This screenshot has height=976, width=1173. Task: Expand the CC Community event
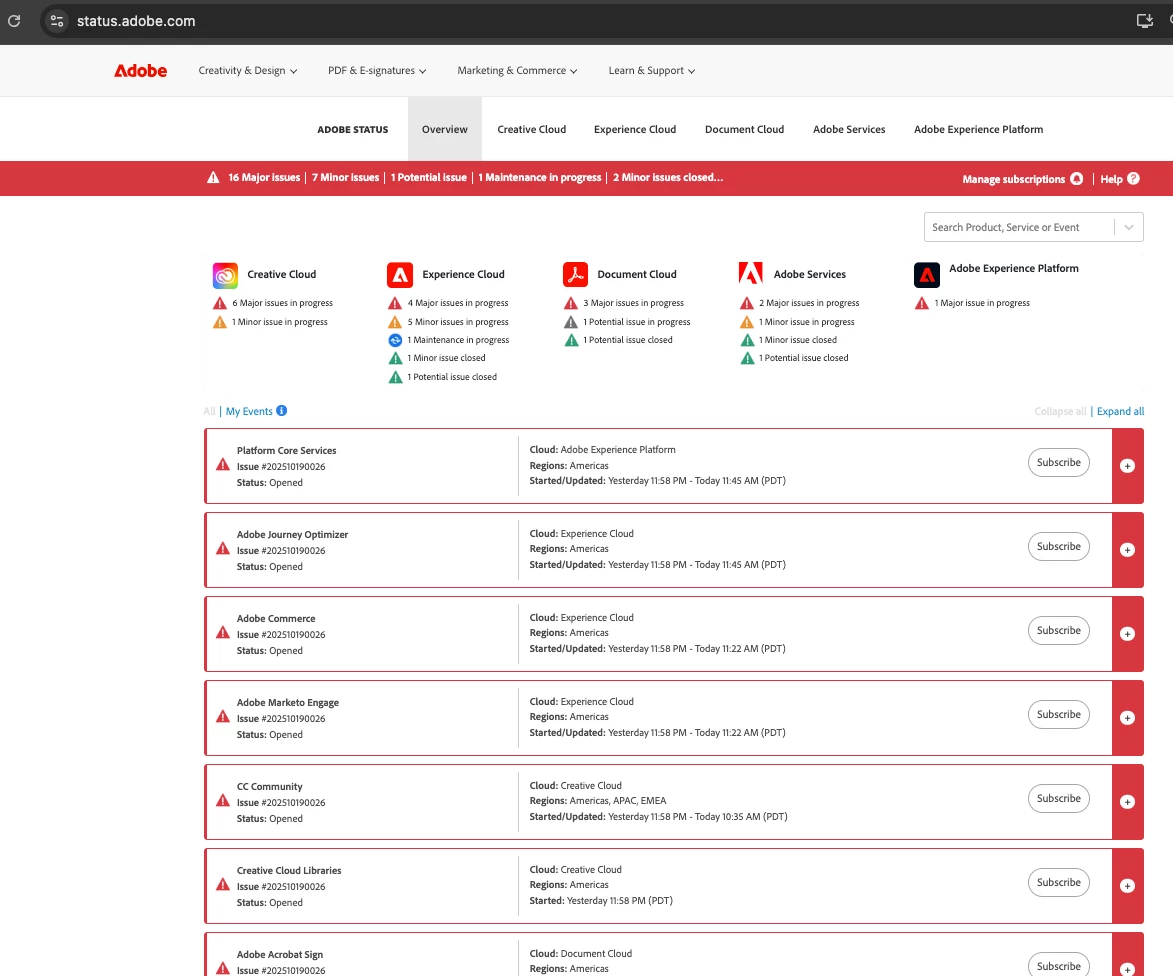point(1127,802)
